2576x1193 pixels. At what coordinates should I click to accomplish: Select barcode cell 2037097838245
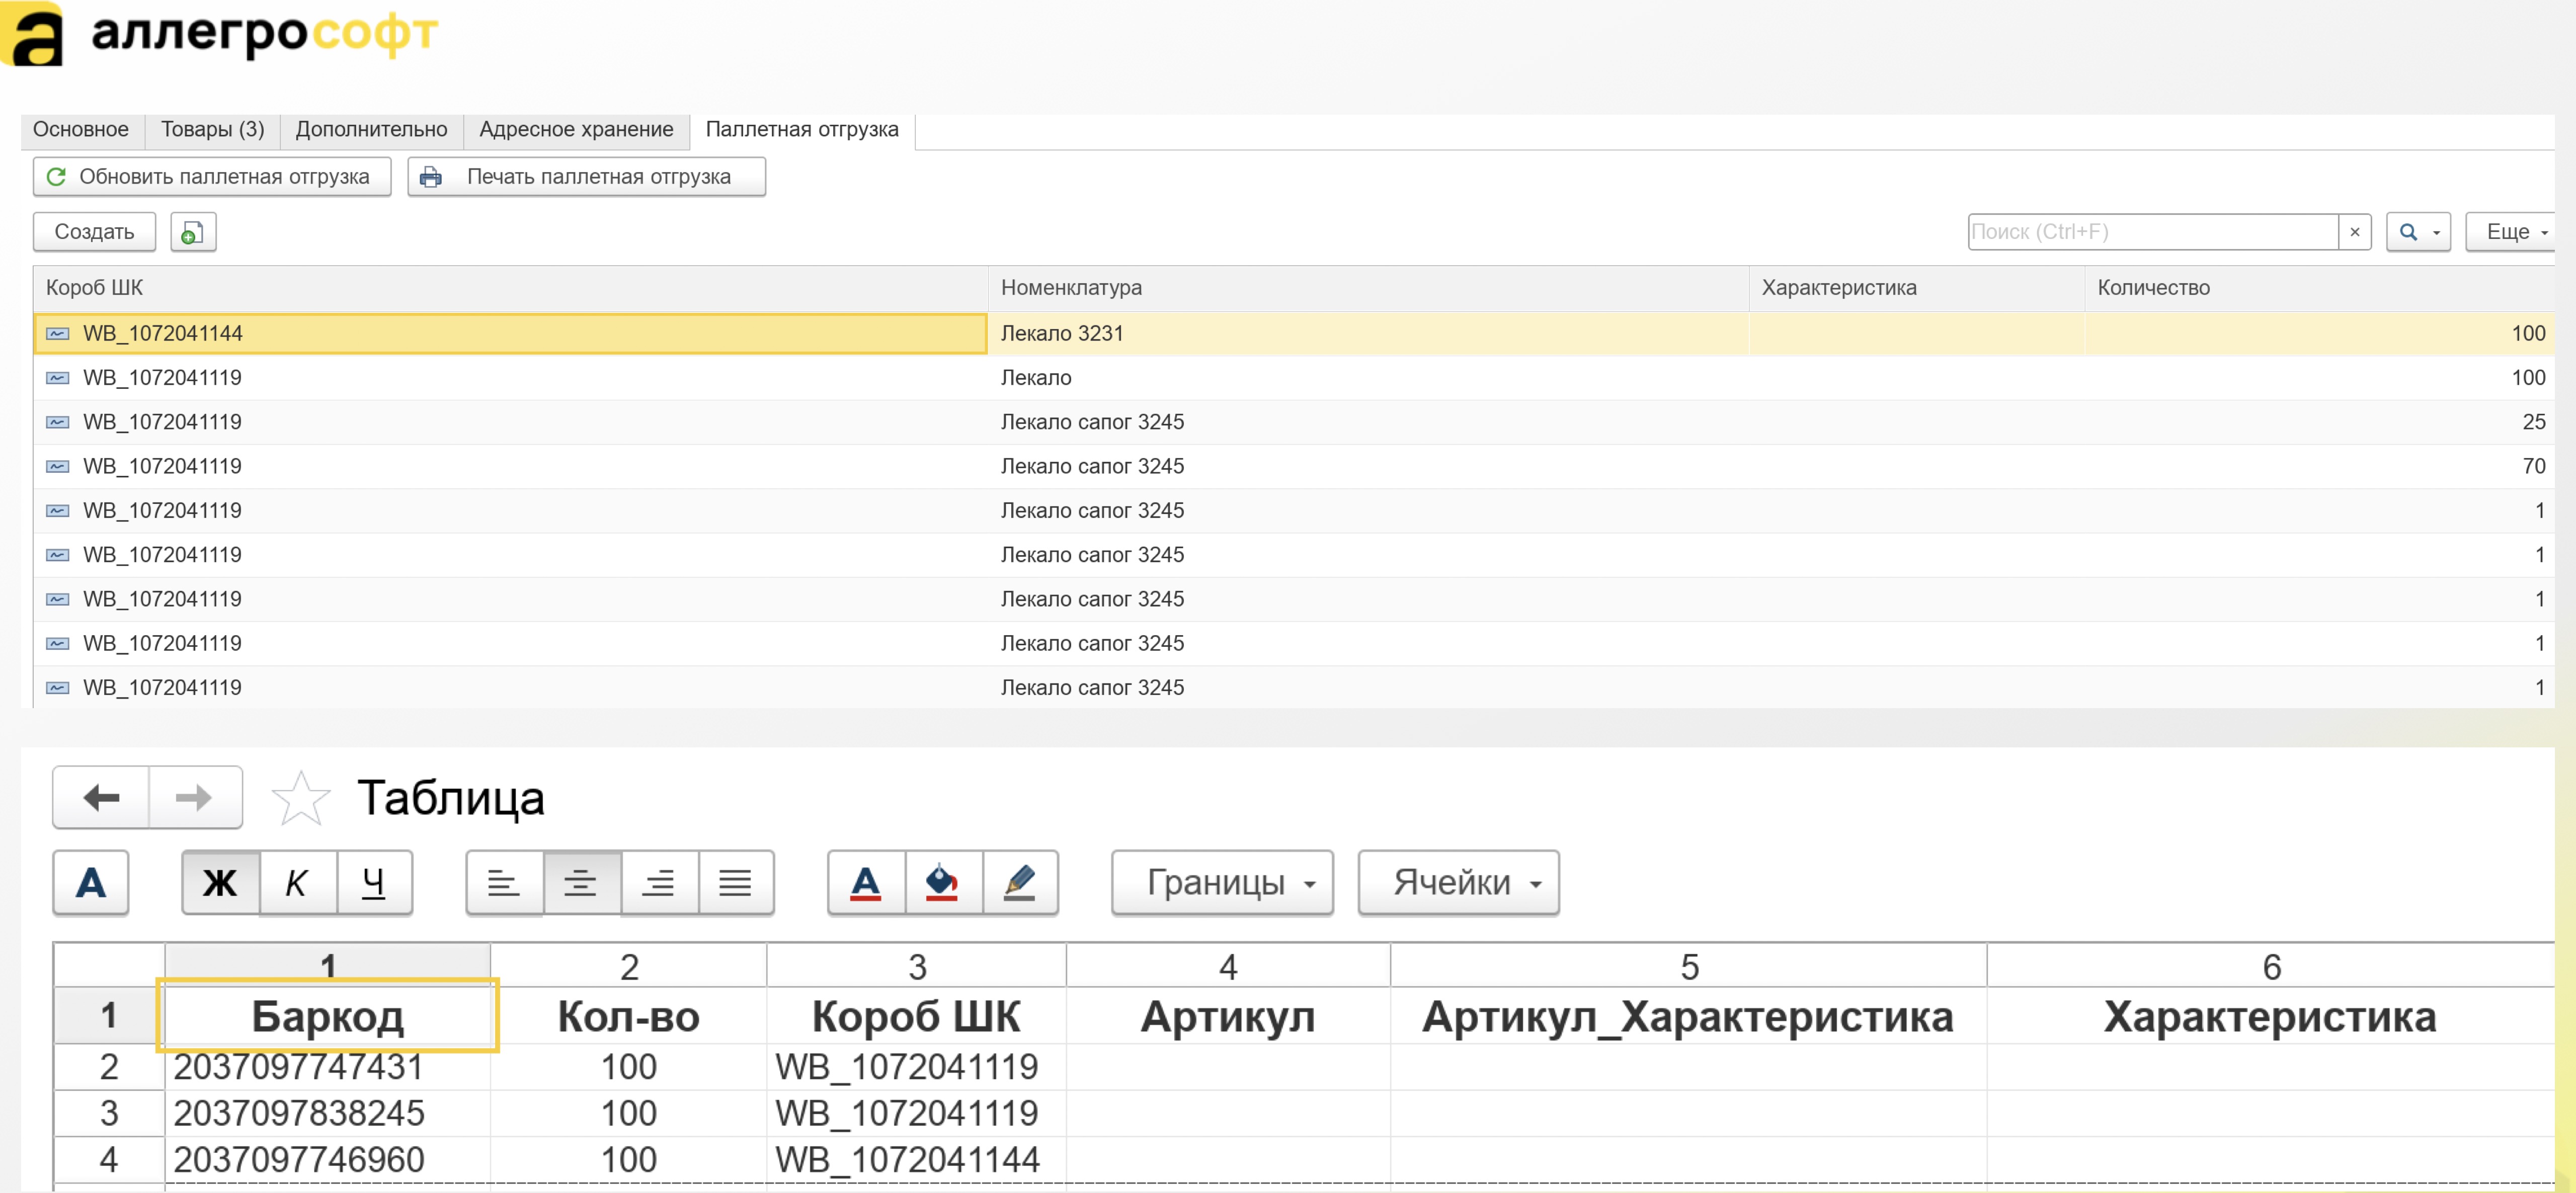328,1113
